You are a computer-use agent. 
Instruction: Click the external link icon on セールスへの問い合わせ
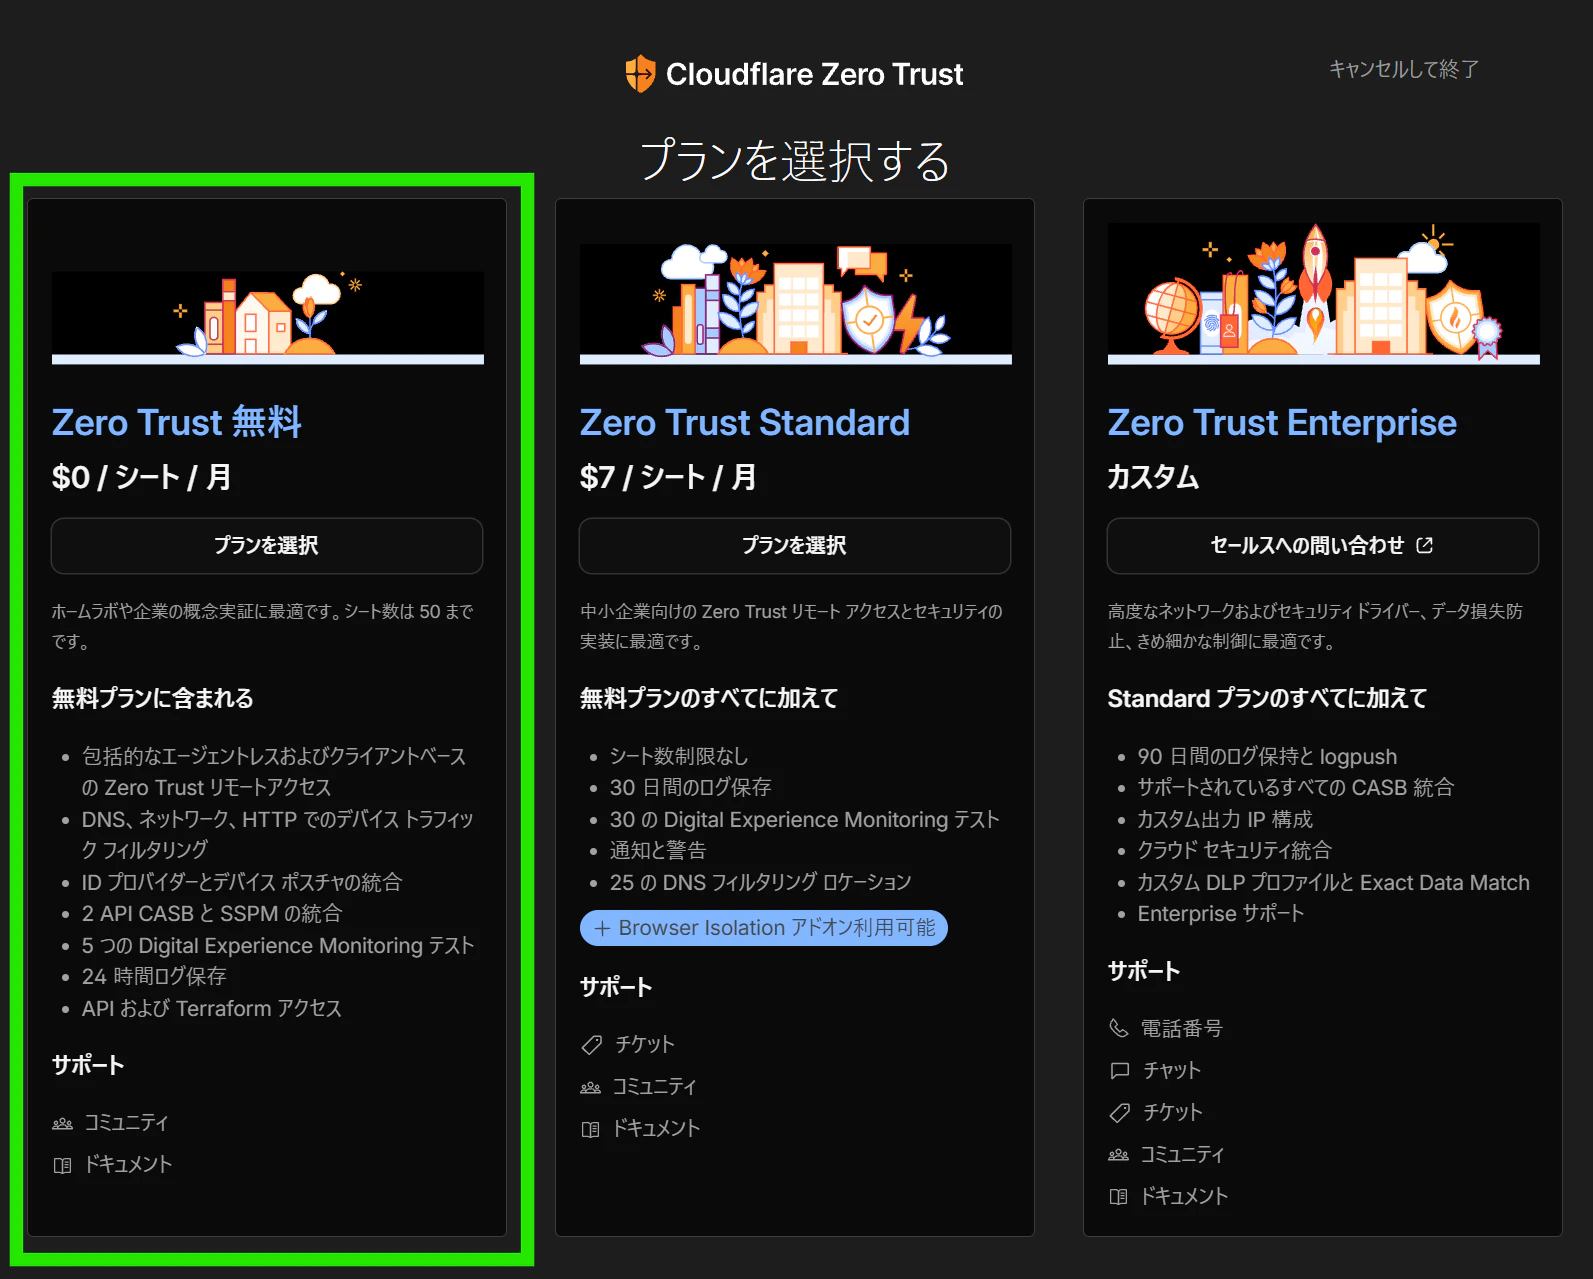(1425, 545)
